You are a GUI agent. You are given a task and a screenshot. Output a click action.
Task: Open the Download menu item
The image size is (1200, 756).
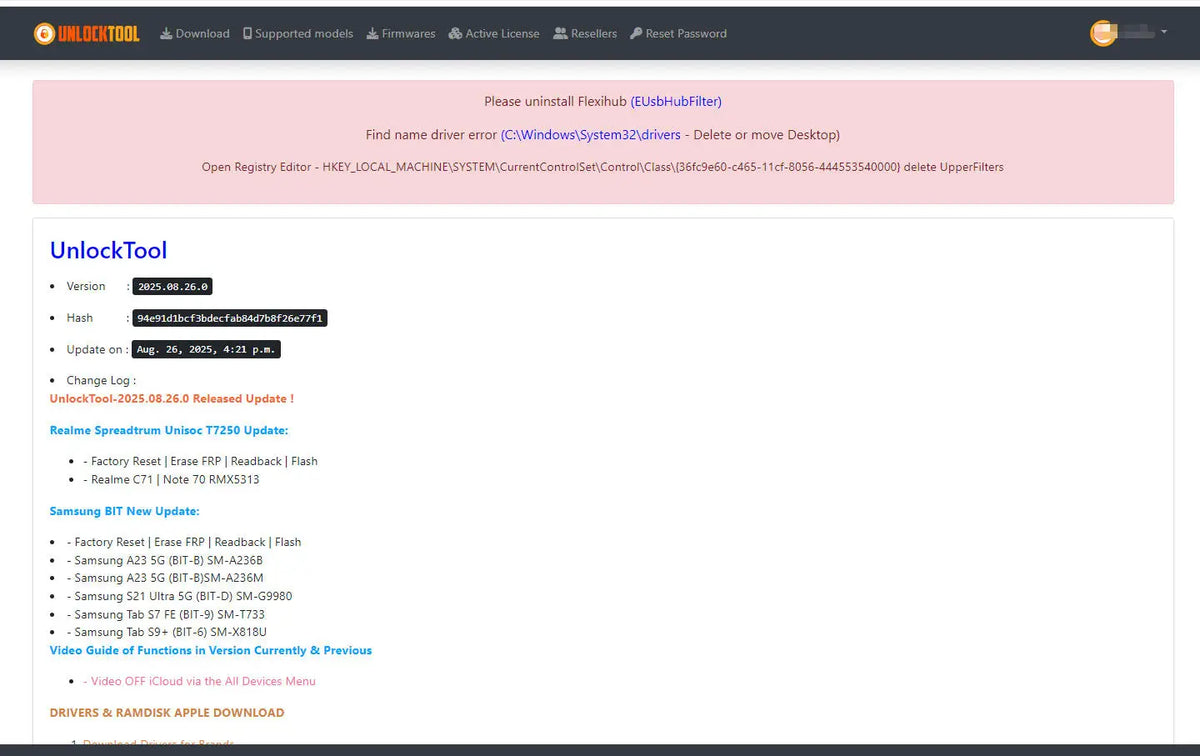point(195,33)
